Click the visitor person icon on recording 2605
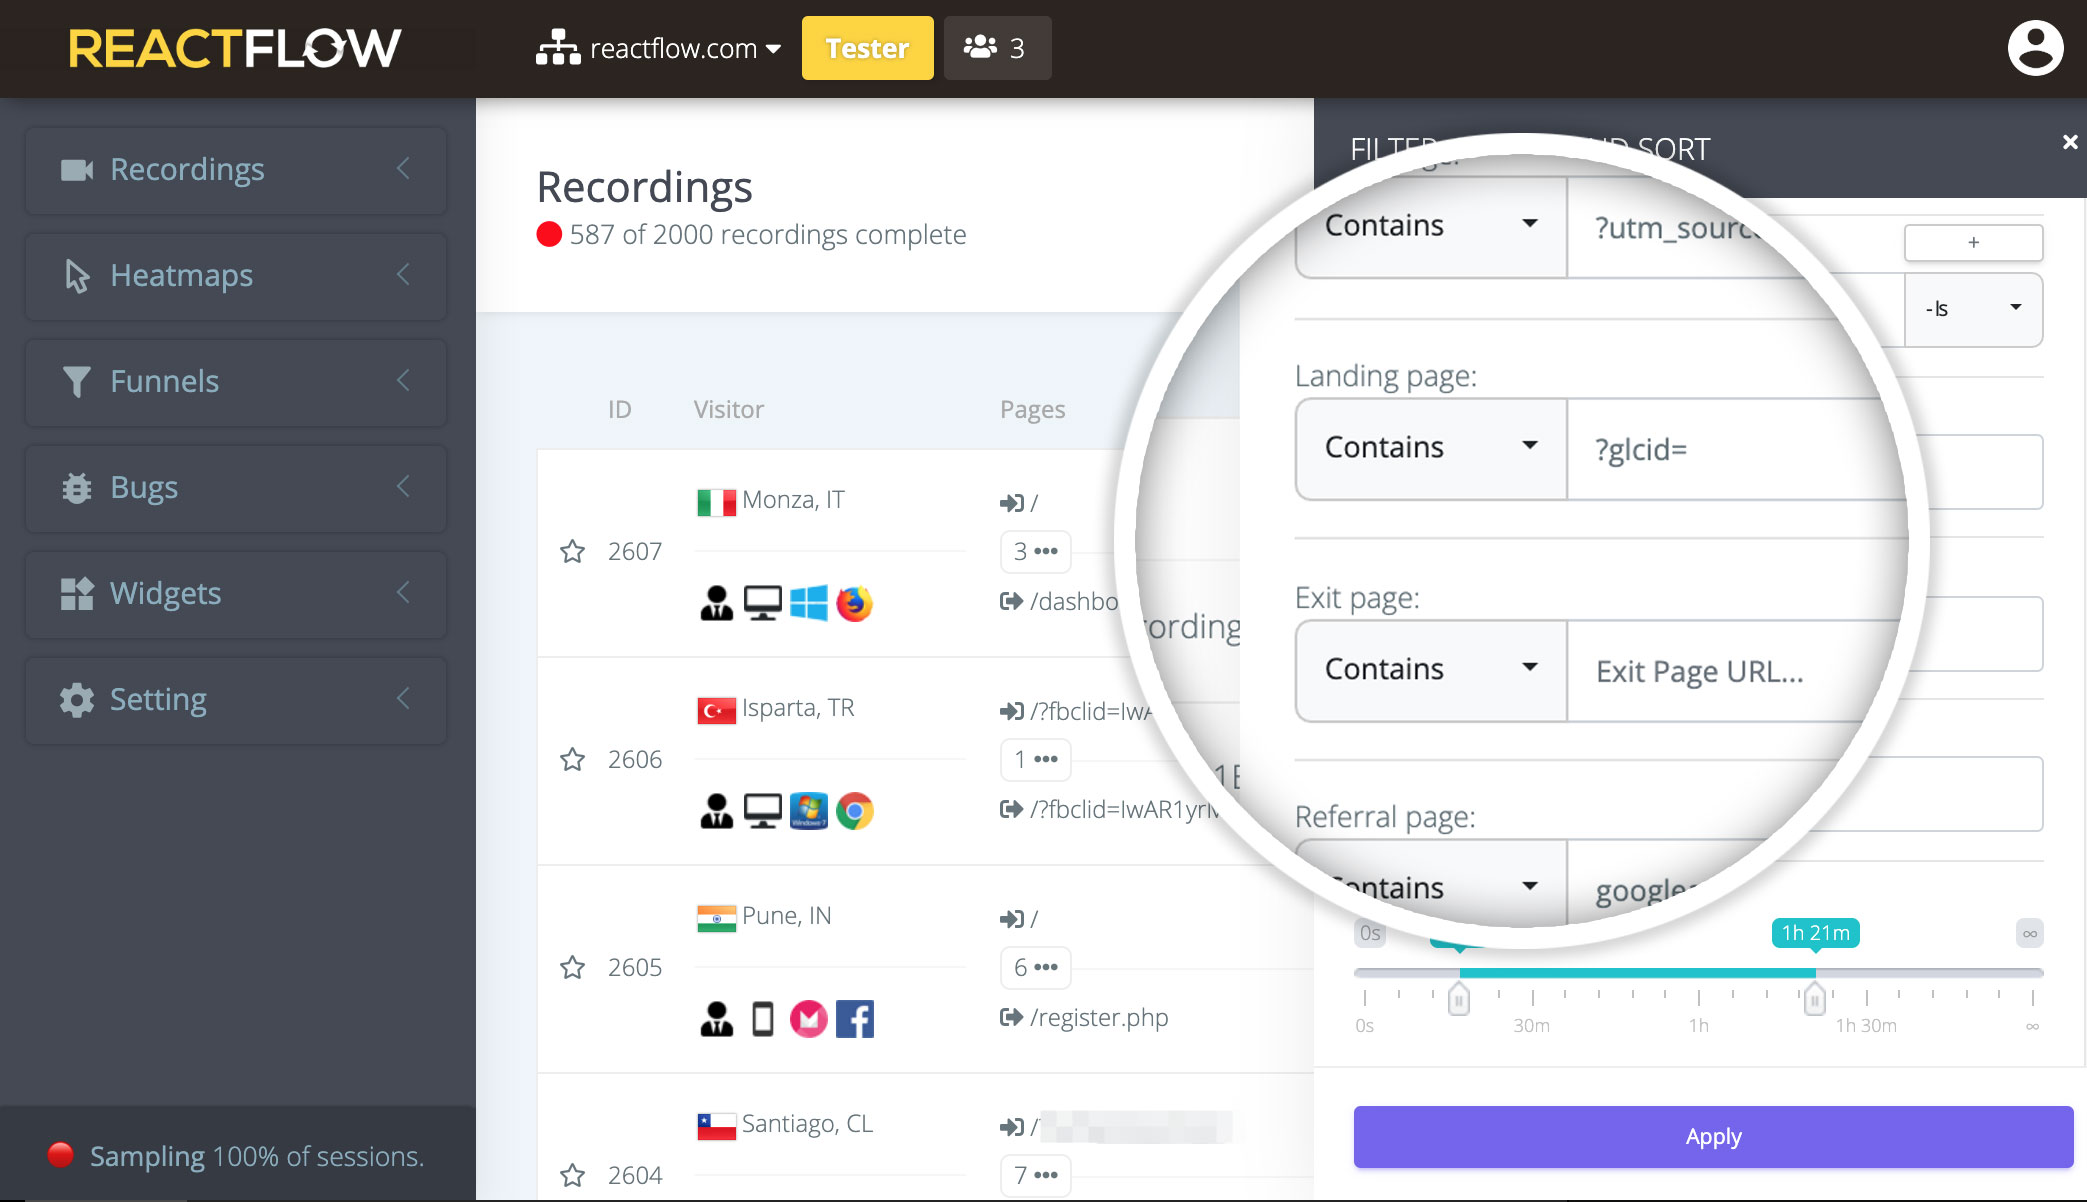The width and height of the screenshot is (2087, 1202). (716, 1019)
